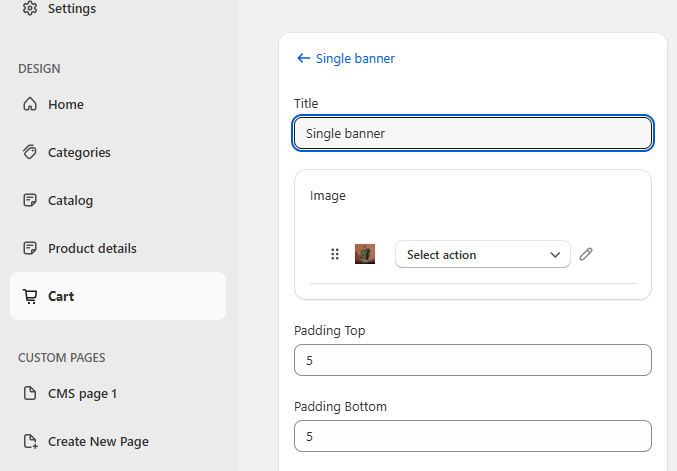Click the Cart shopping cart icon
677x471 pixels.
coord(30,296)
